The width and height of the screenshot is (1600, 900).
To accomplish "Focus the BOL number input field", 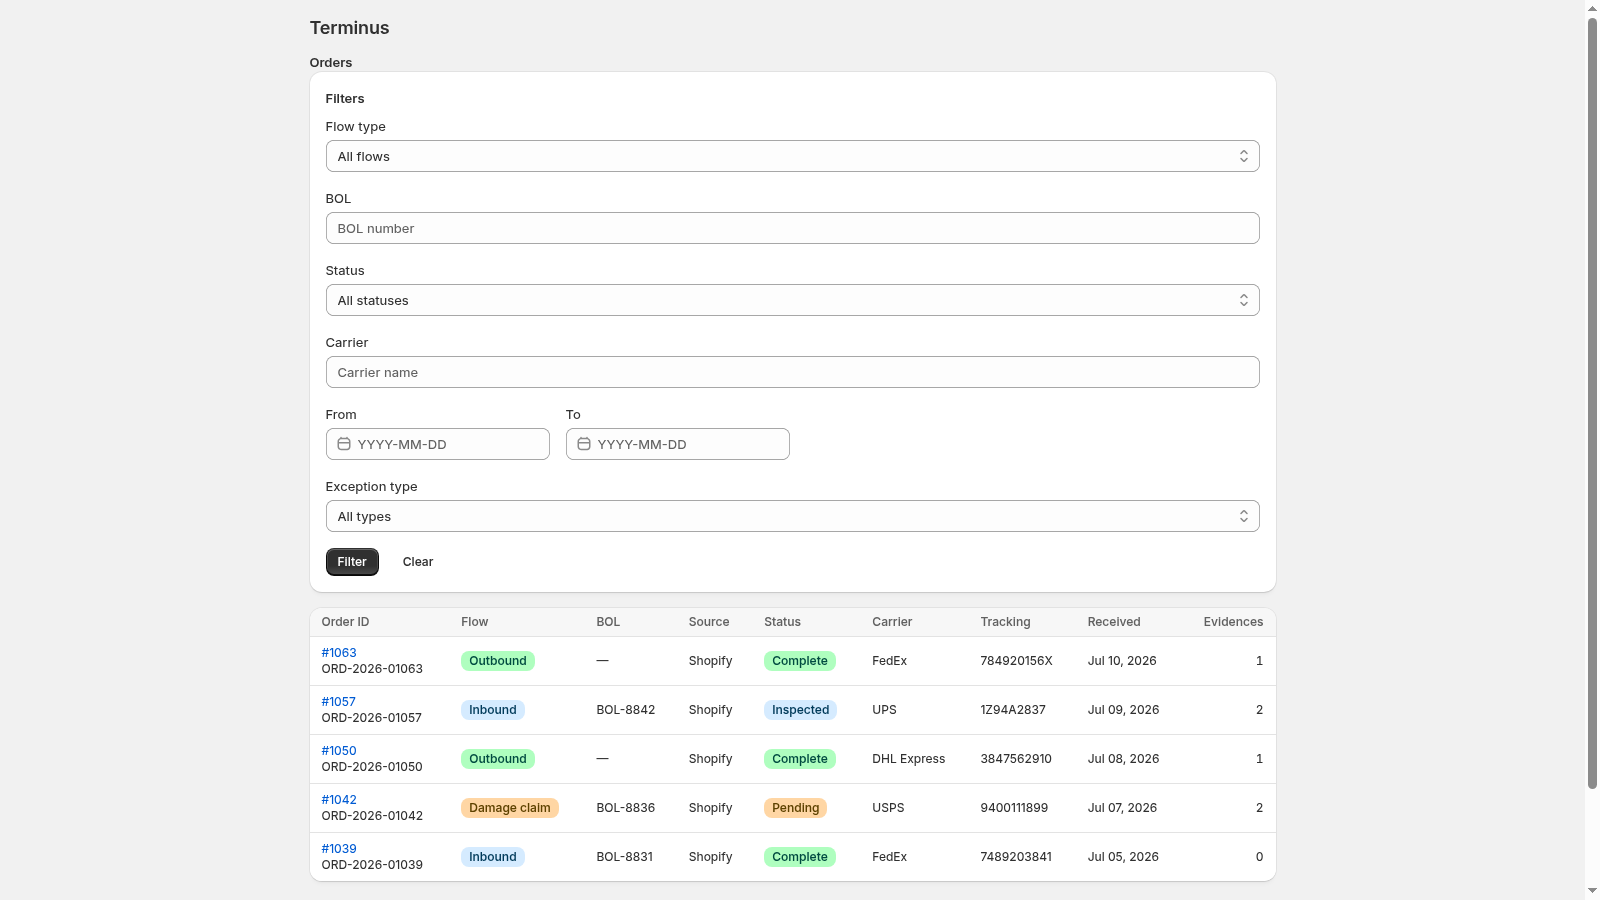I will [x=792, y=228].
